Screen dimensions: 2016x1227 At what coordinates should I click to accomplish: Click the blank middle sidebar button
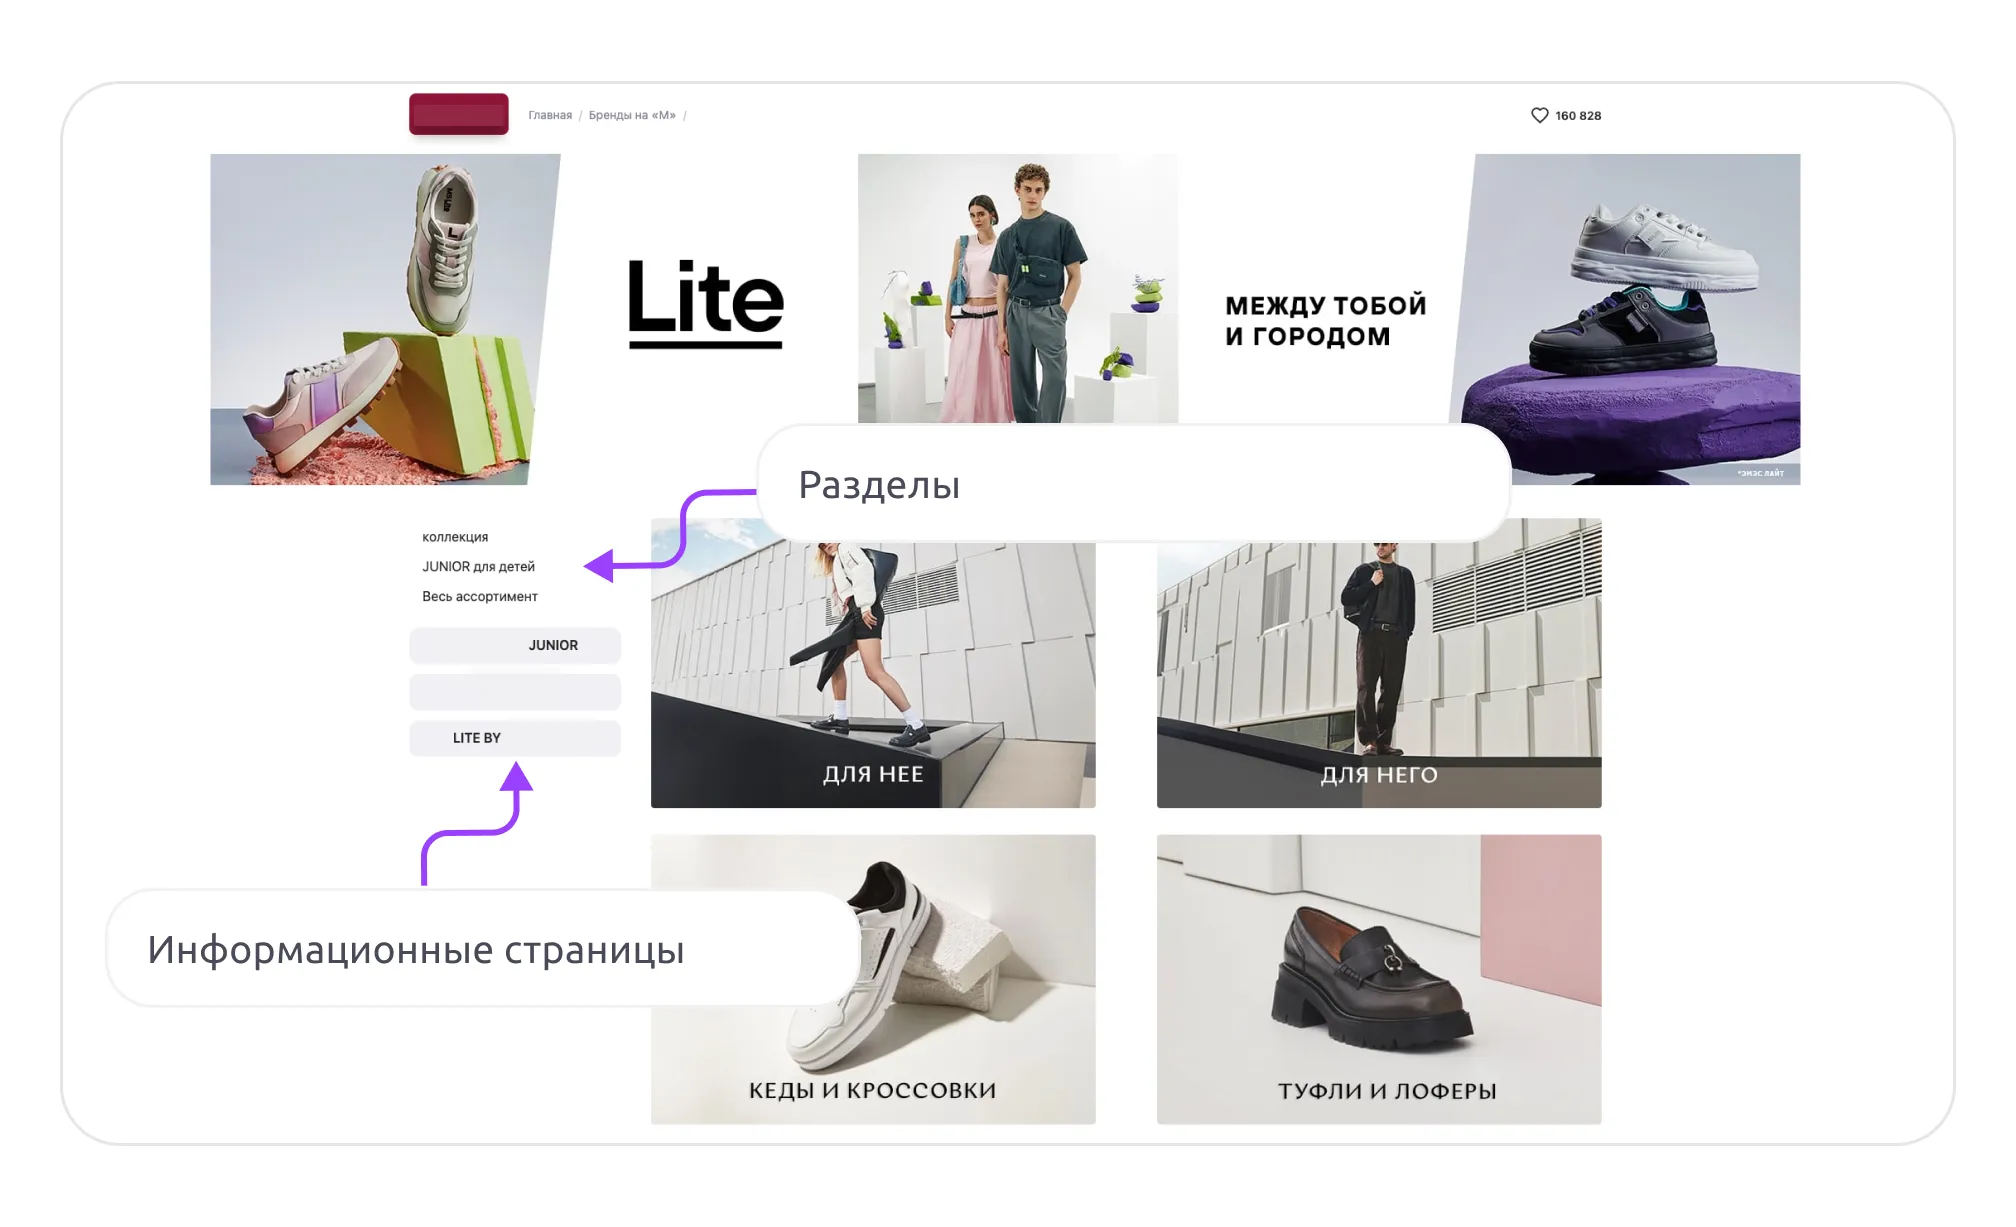515,692
